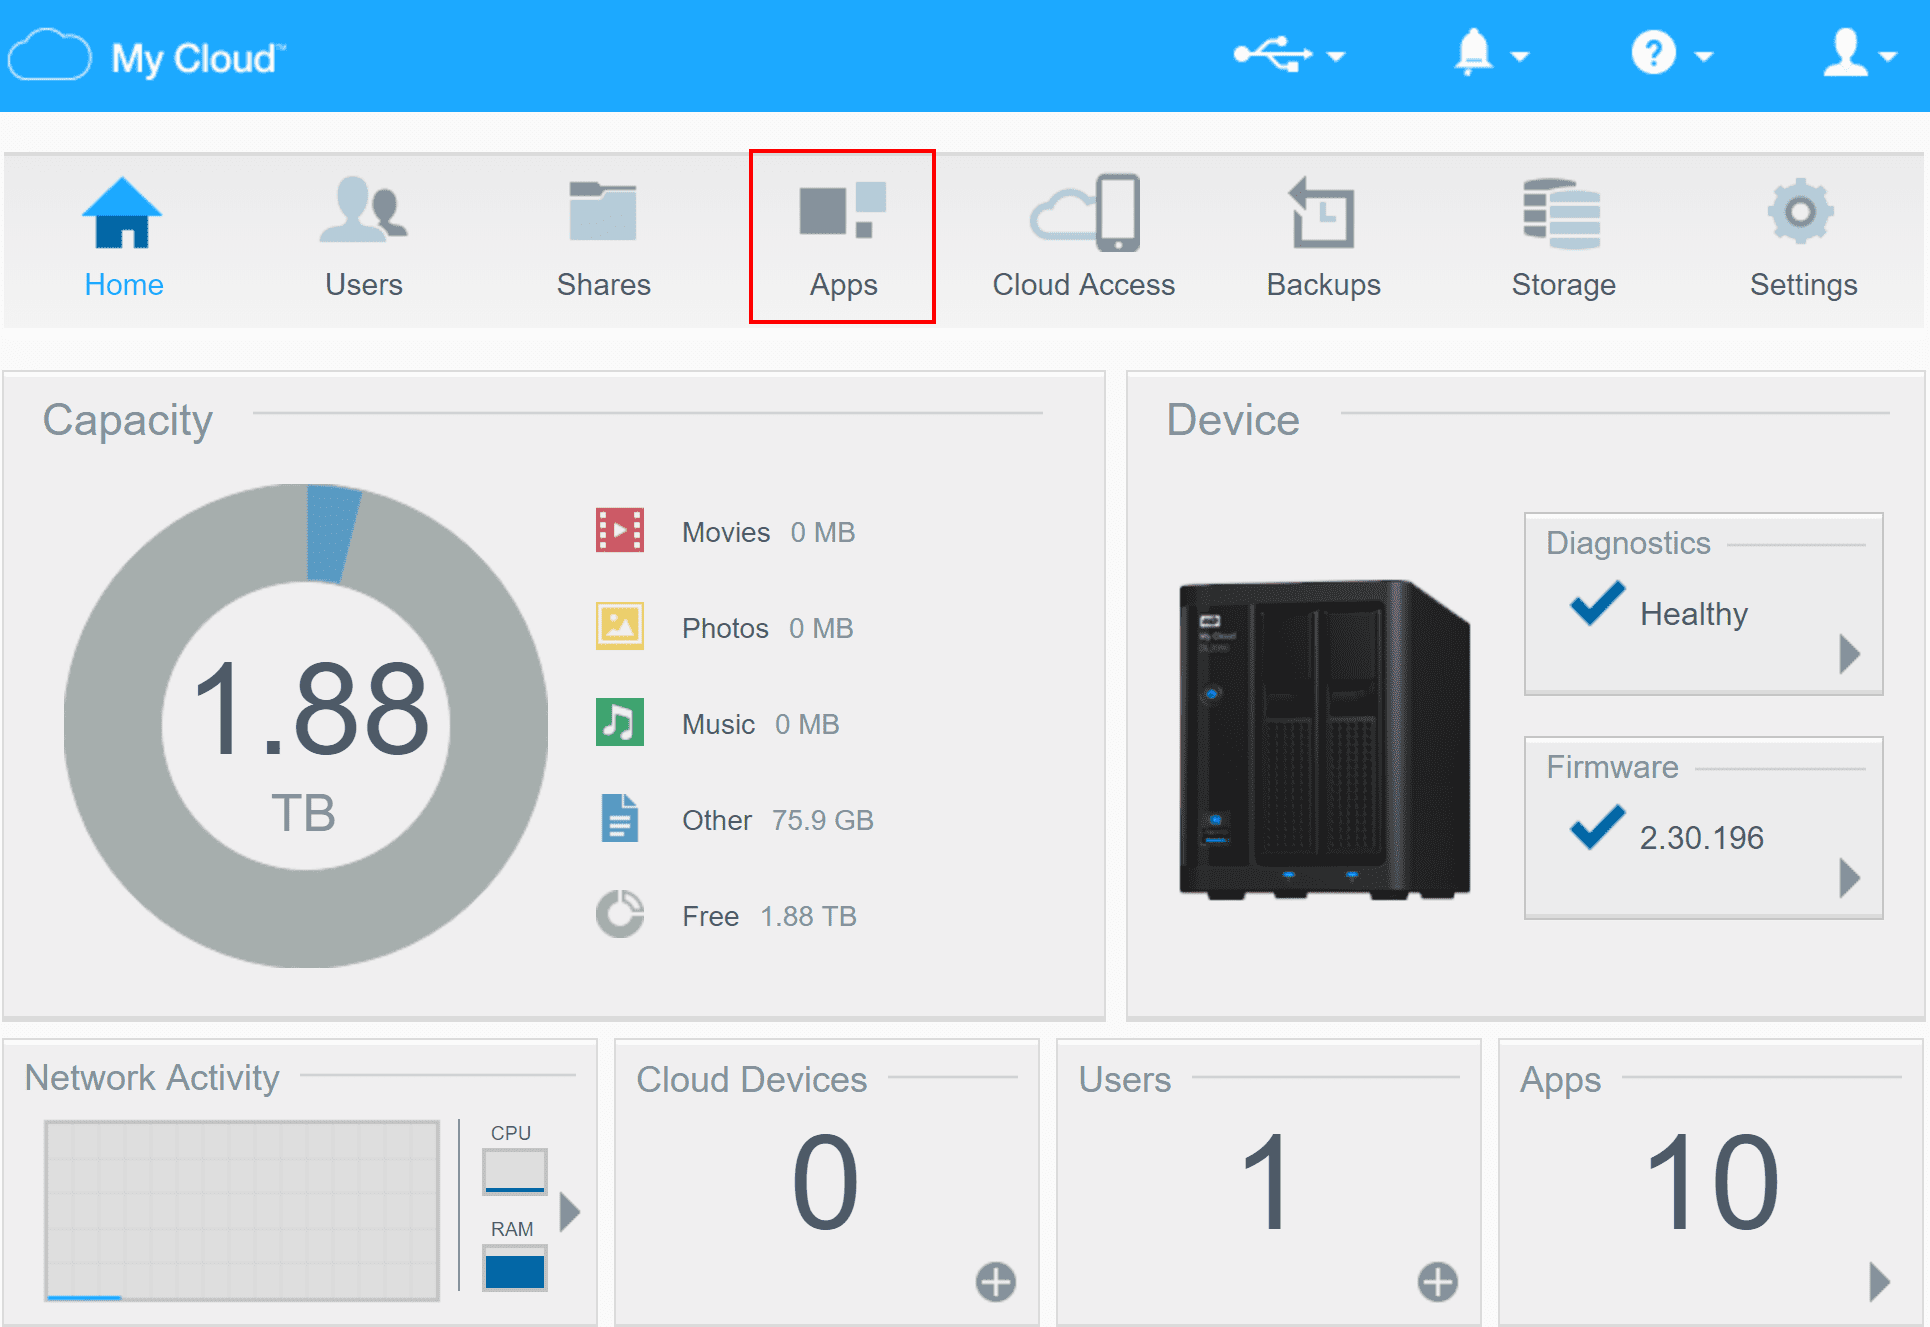1930x1327 pixels.
Task: Add a user with plus button
Action: 1437,1281
